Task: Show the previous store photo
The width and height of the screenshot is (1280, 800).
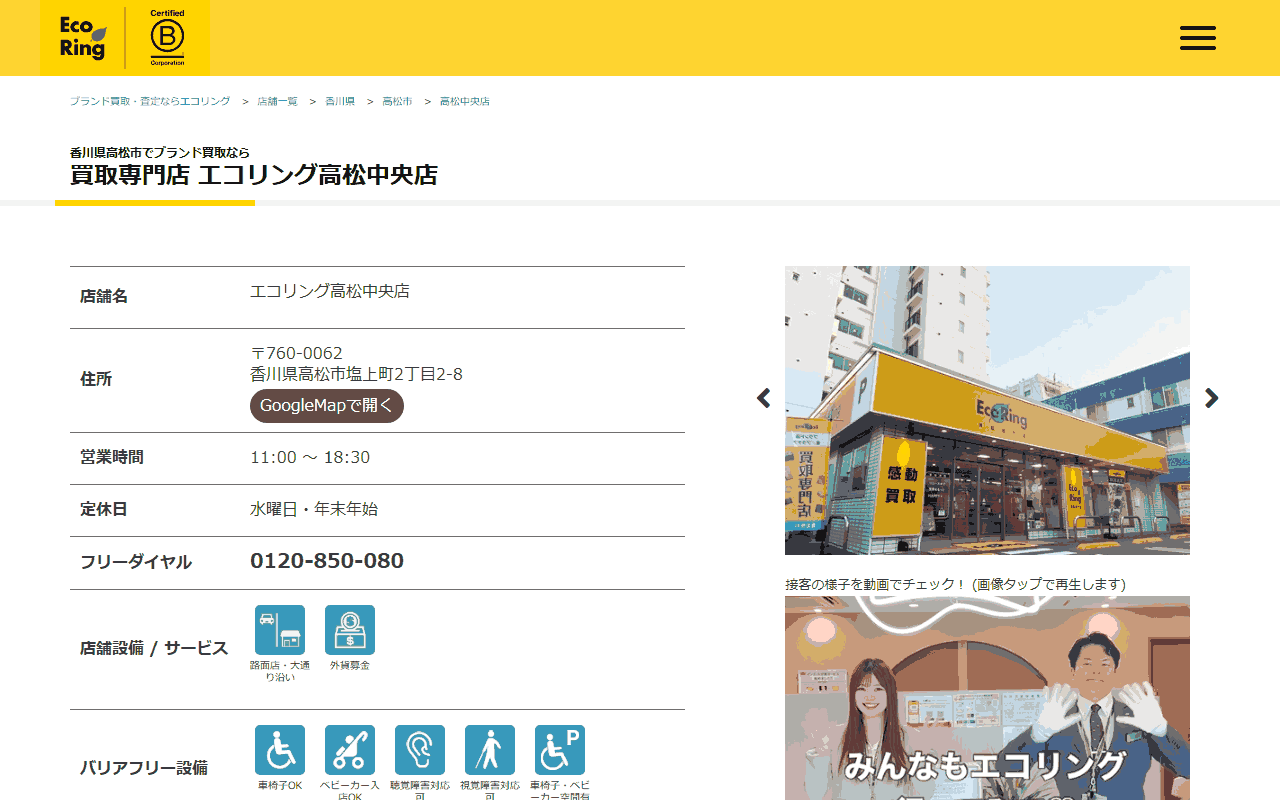Action: pyautogui.click(x=764, y=398)
